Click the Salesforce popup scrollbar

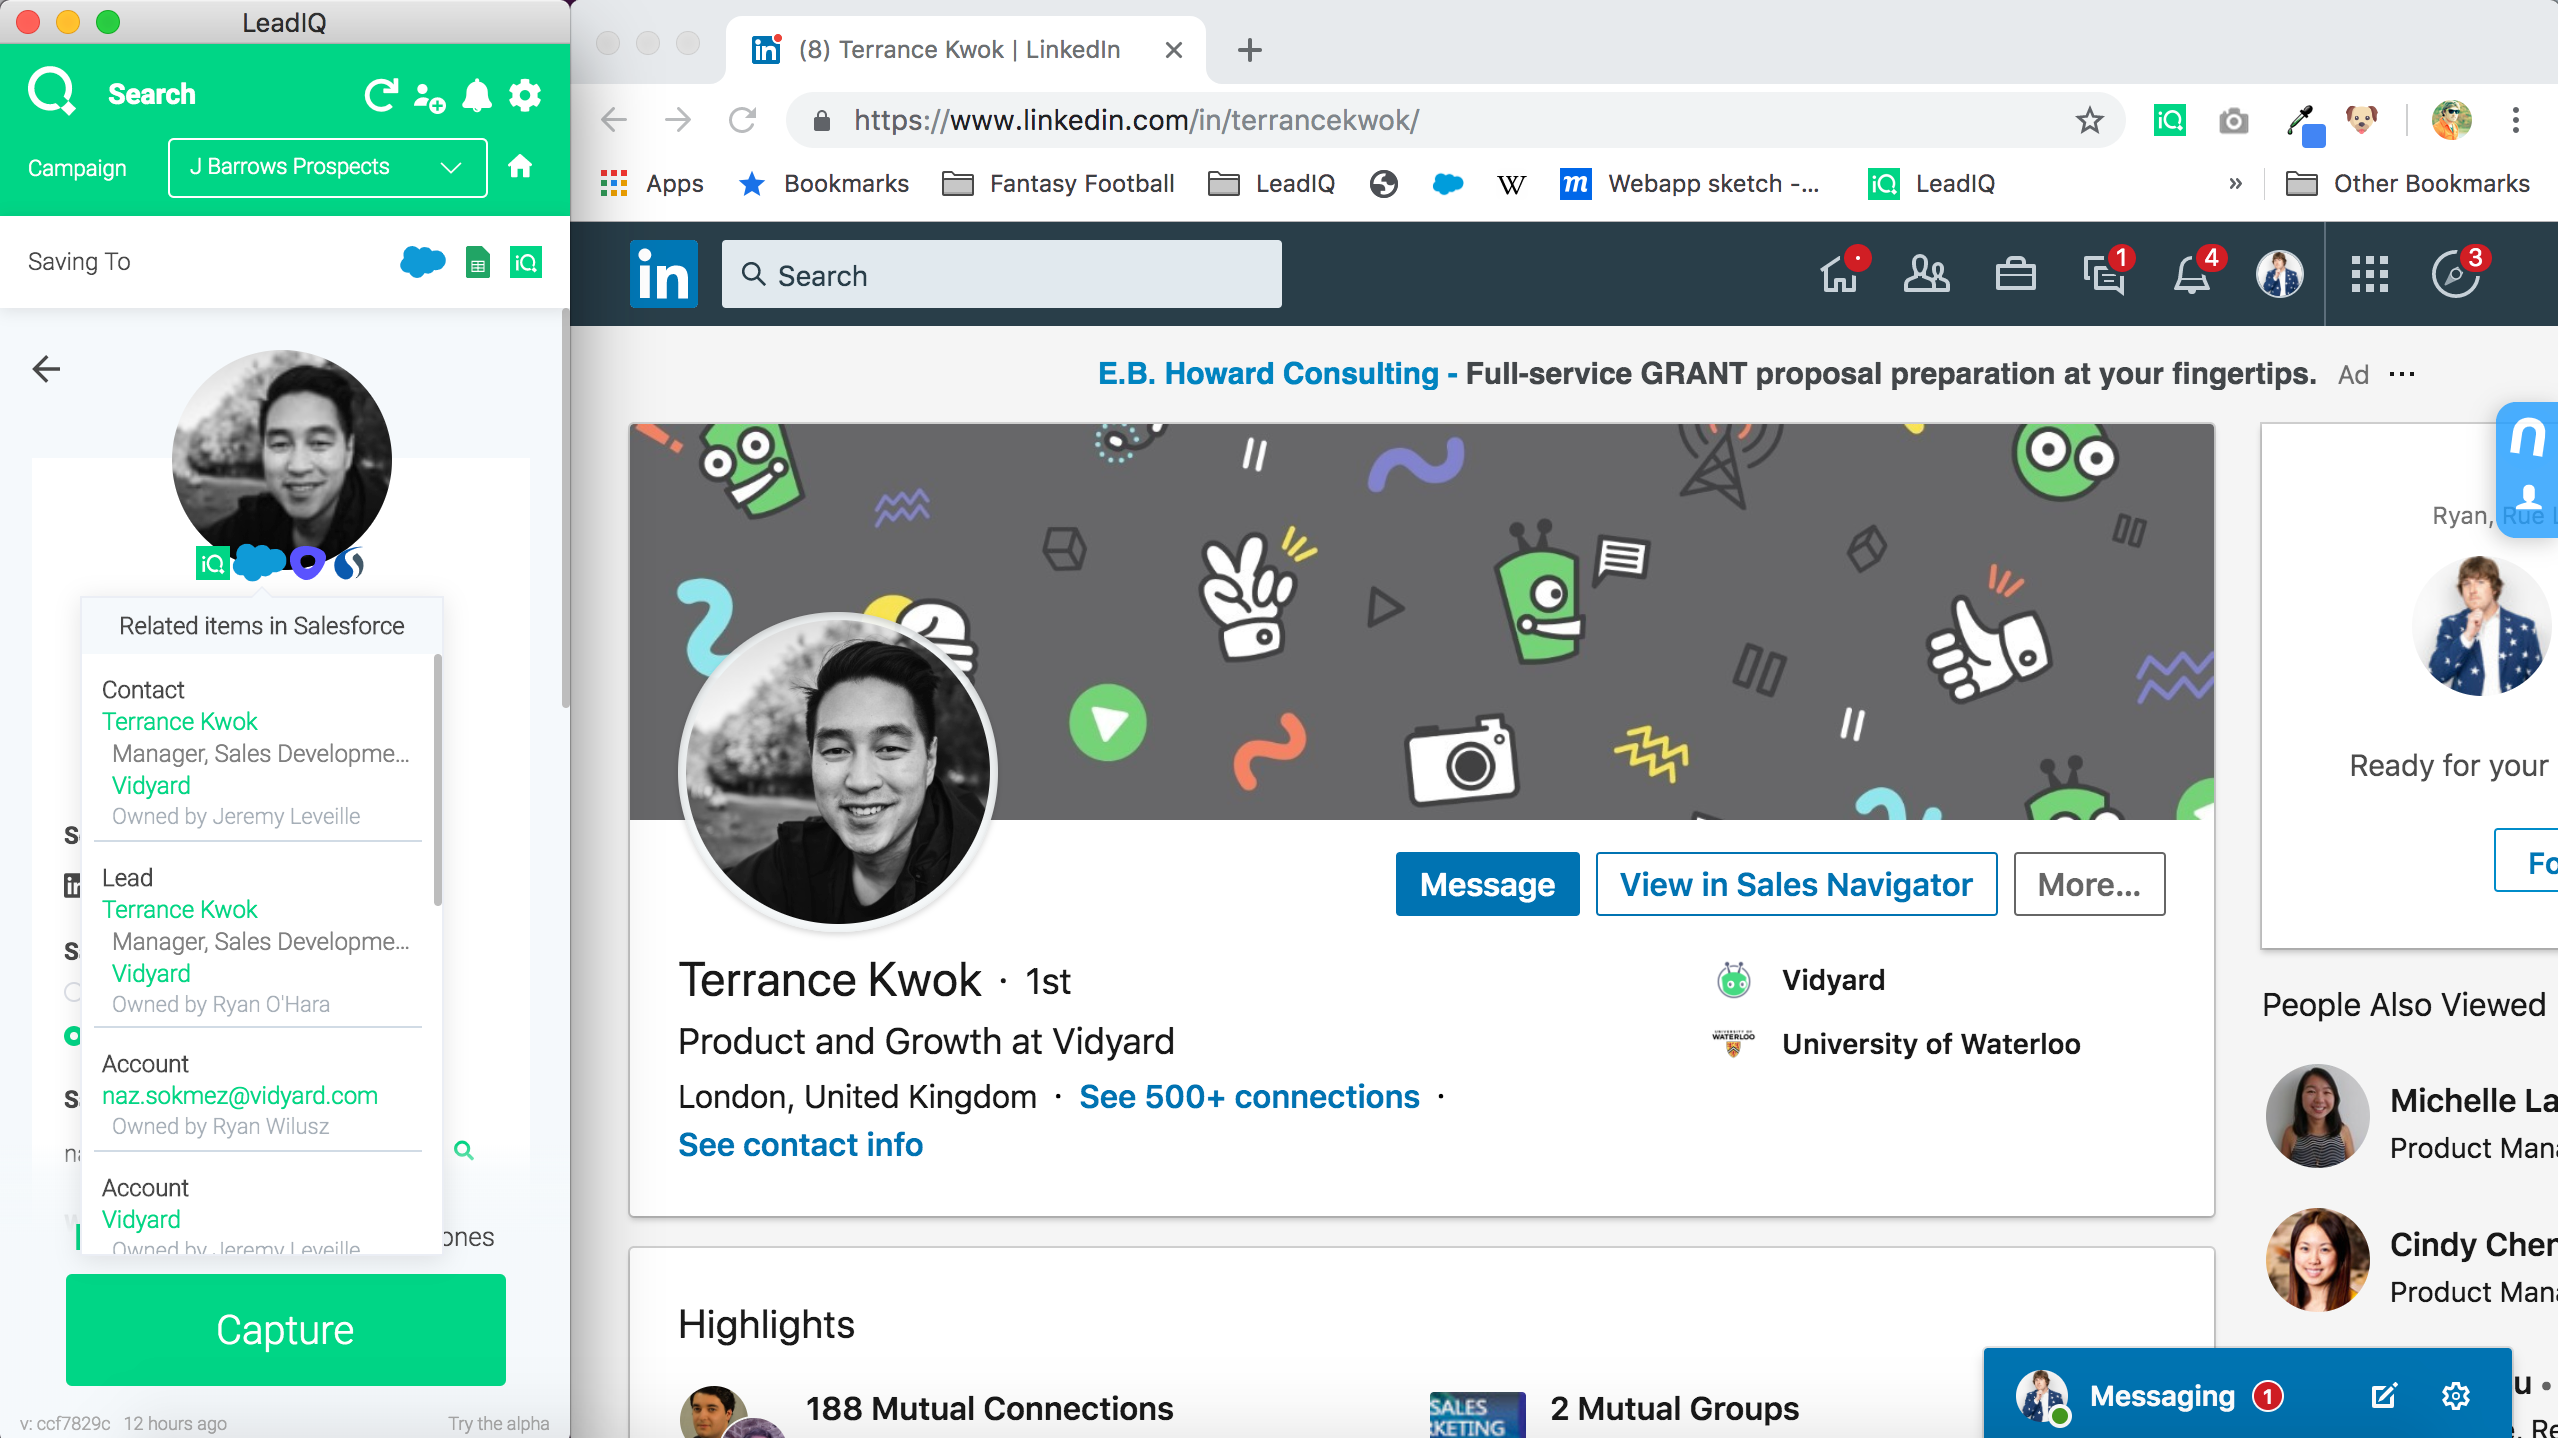click(438, 780)
